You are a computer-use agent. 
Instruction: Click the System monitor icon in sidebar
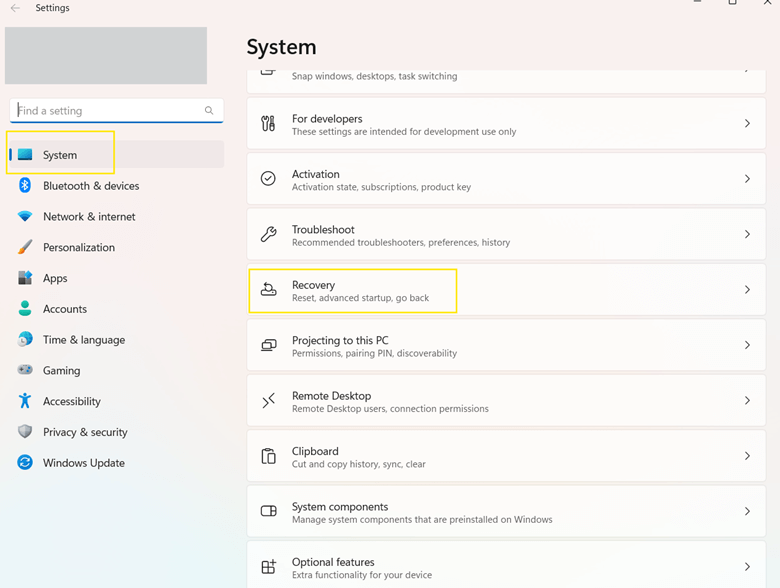click(x=25, y=155)
